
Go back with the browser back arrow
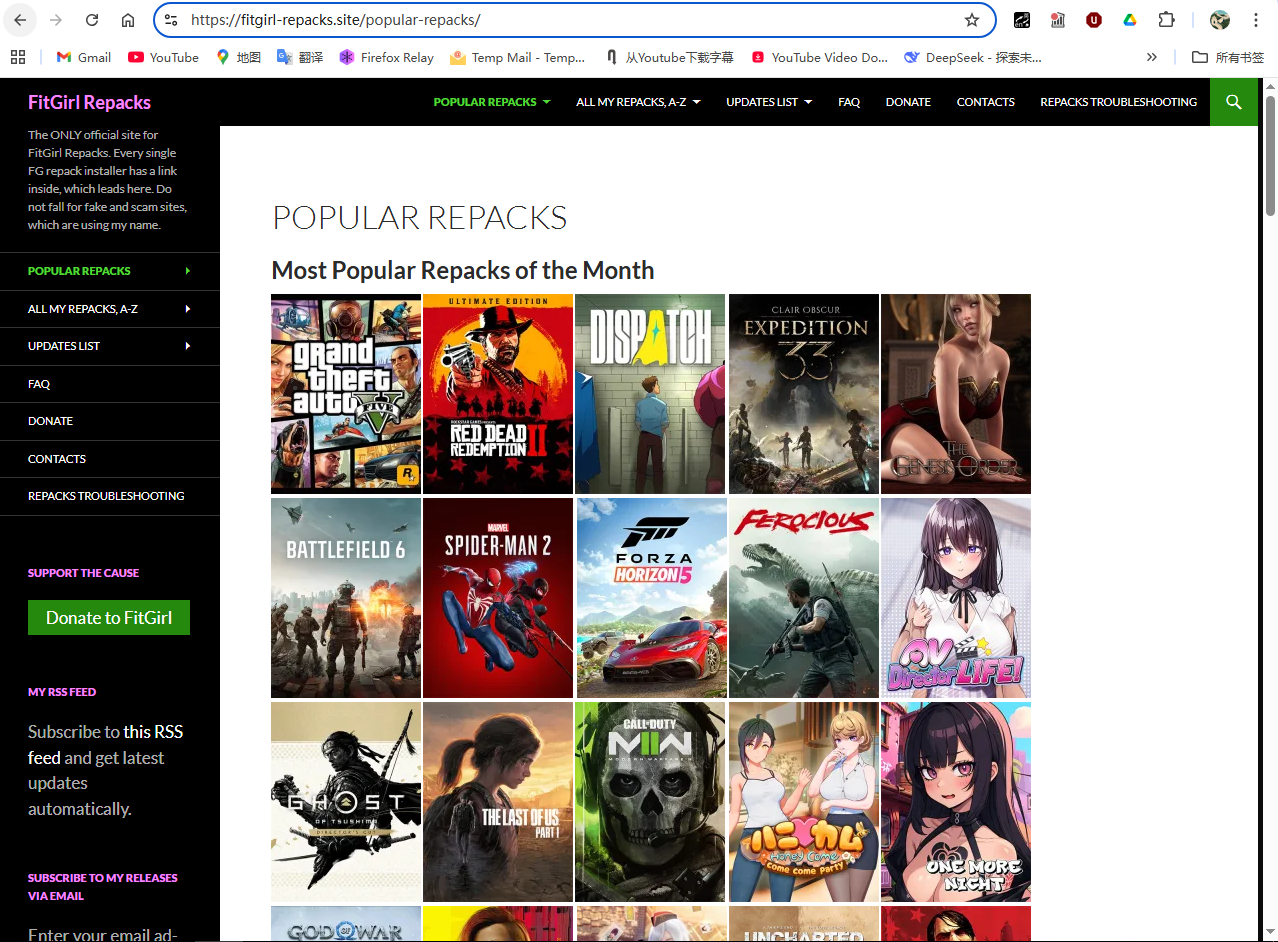click(20, 20)
